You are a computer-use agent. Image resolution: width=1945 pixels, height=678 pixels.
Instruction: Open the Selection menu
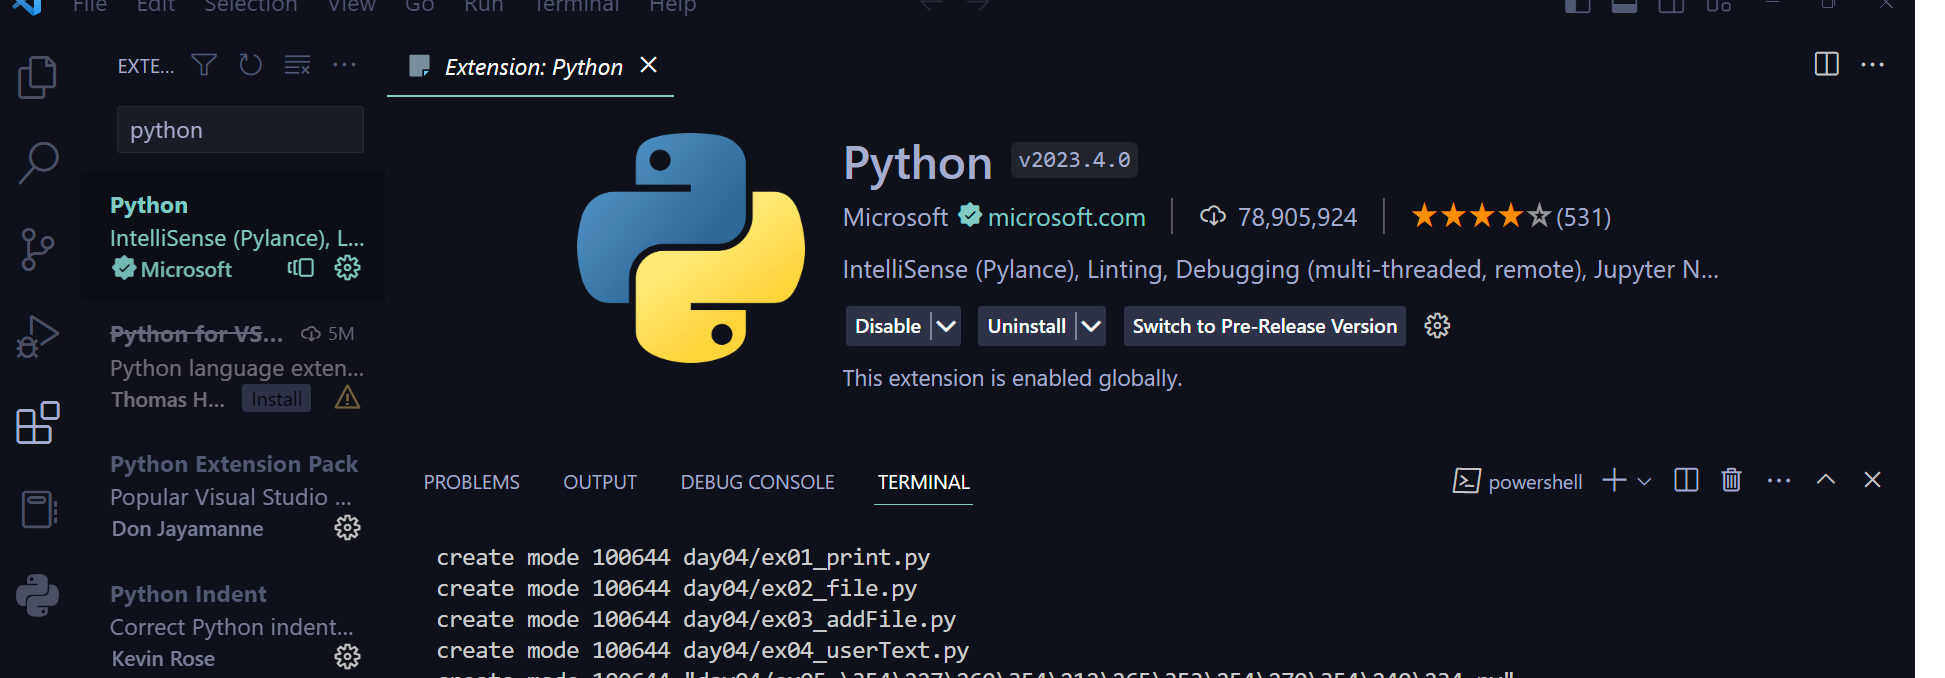click(x=251, y=6)
